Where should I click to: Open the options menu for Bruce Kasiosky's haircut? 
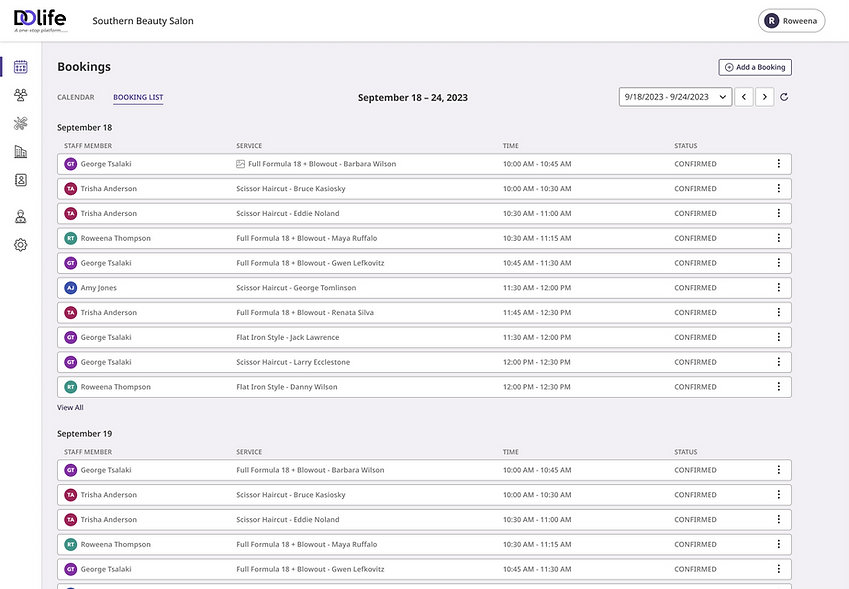point(778,188)
